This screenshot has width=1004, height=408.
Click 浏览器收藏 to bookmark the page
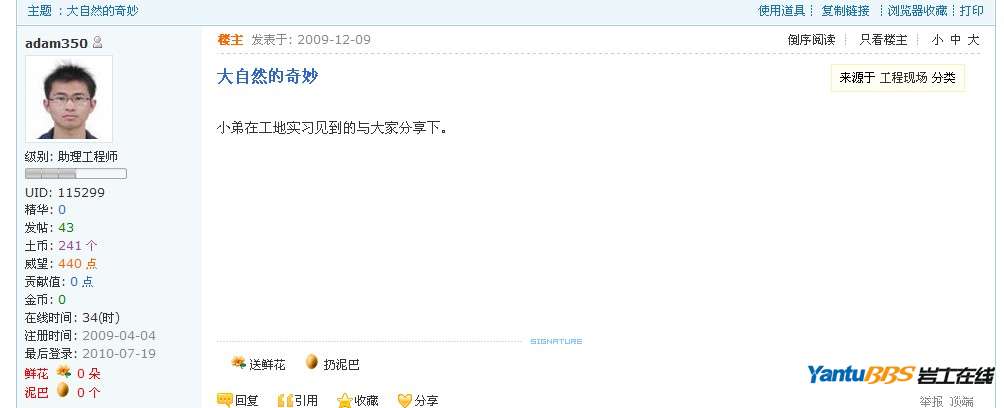917,10
